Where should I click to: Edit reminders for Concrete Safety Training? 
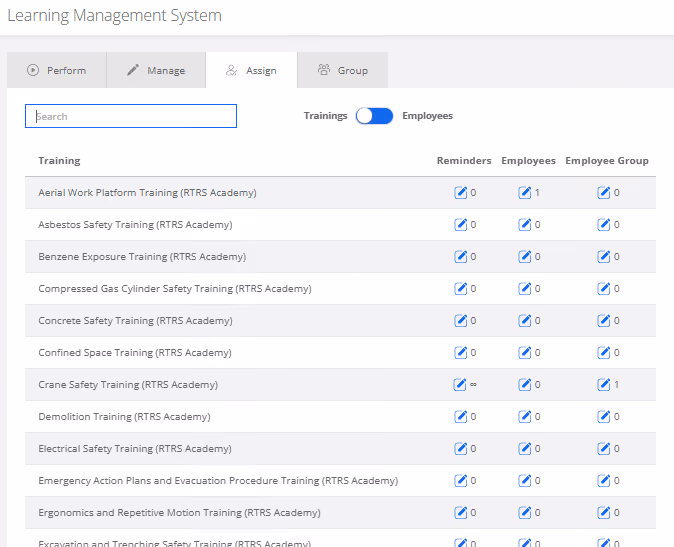pos(460,321)
